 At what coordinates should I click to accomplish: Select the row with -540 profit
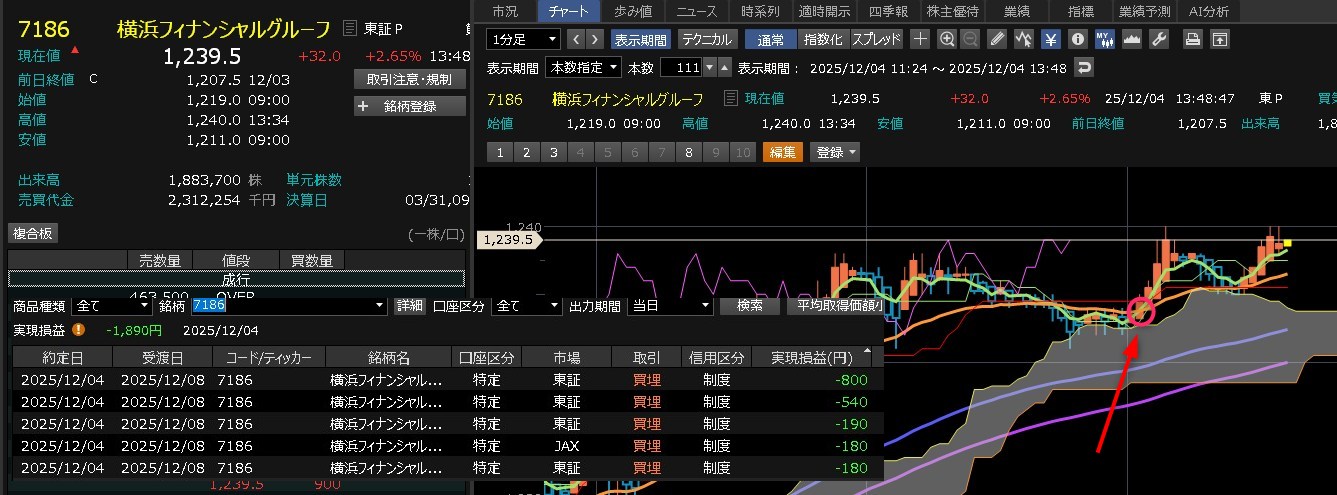point(446,402)
